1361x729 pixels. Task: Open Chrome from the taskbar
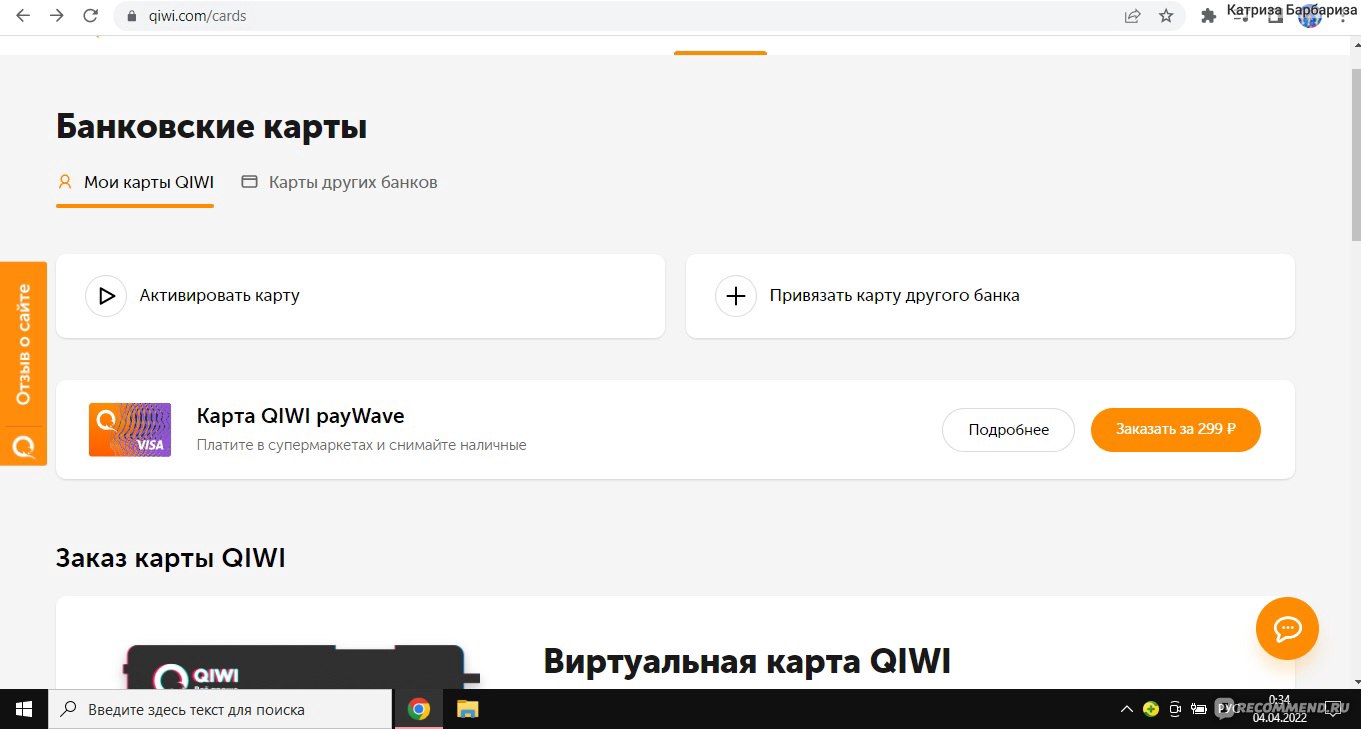tap(419, 709)
